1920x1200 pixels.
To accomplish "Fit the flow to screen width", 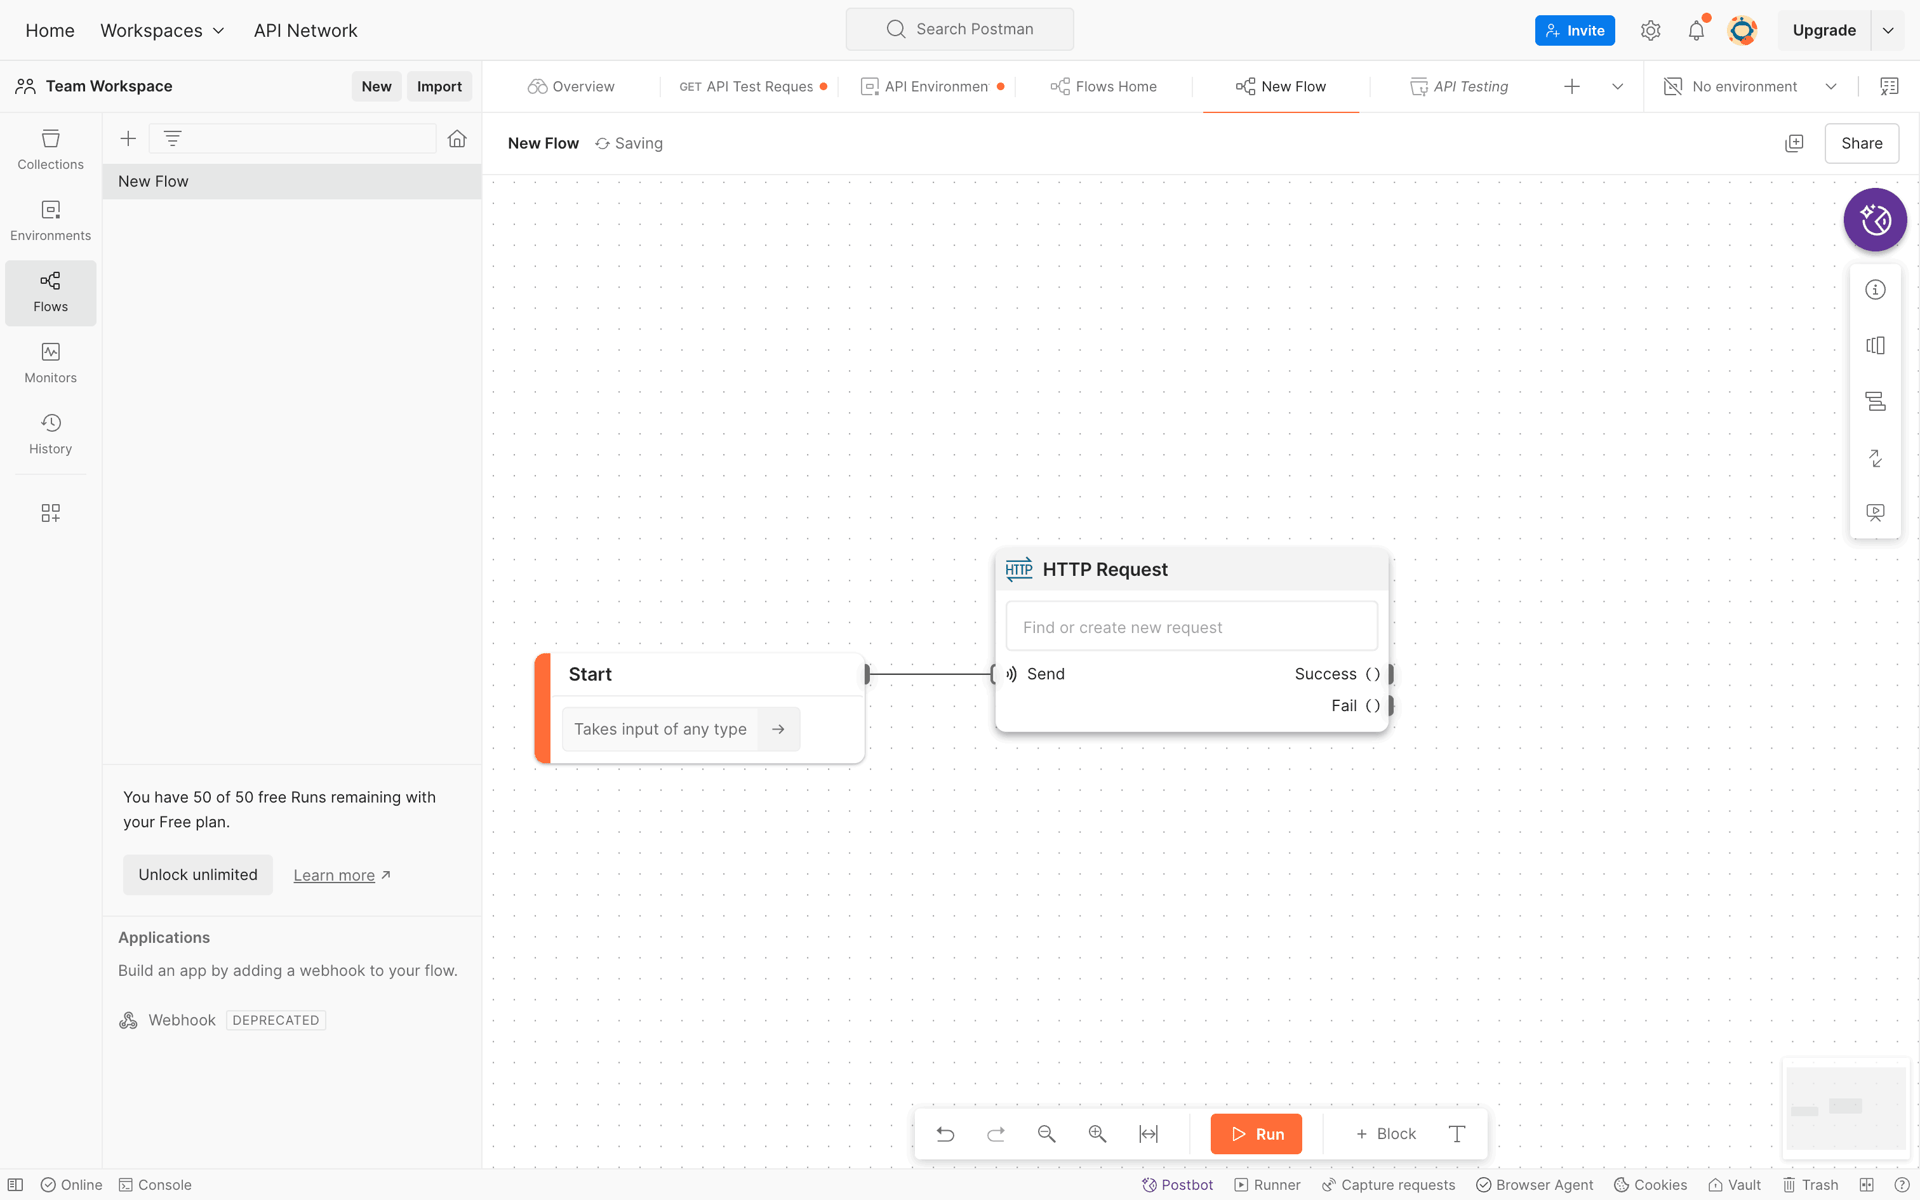I will (1148, 1134).
